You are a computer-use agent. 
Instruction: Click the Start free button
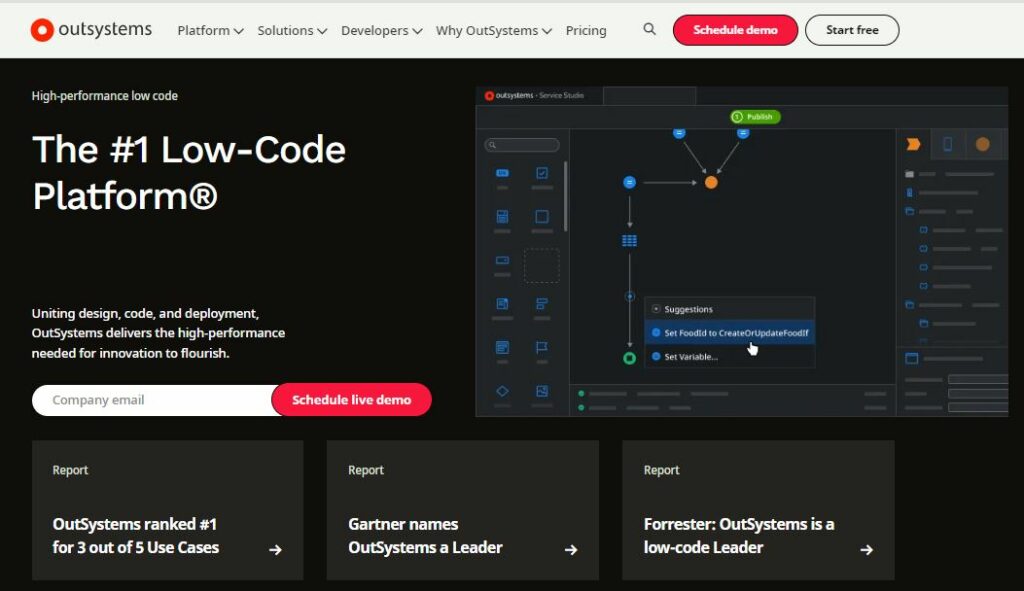(x=852, y=30)
